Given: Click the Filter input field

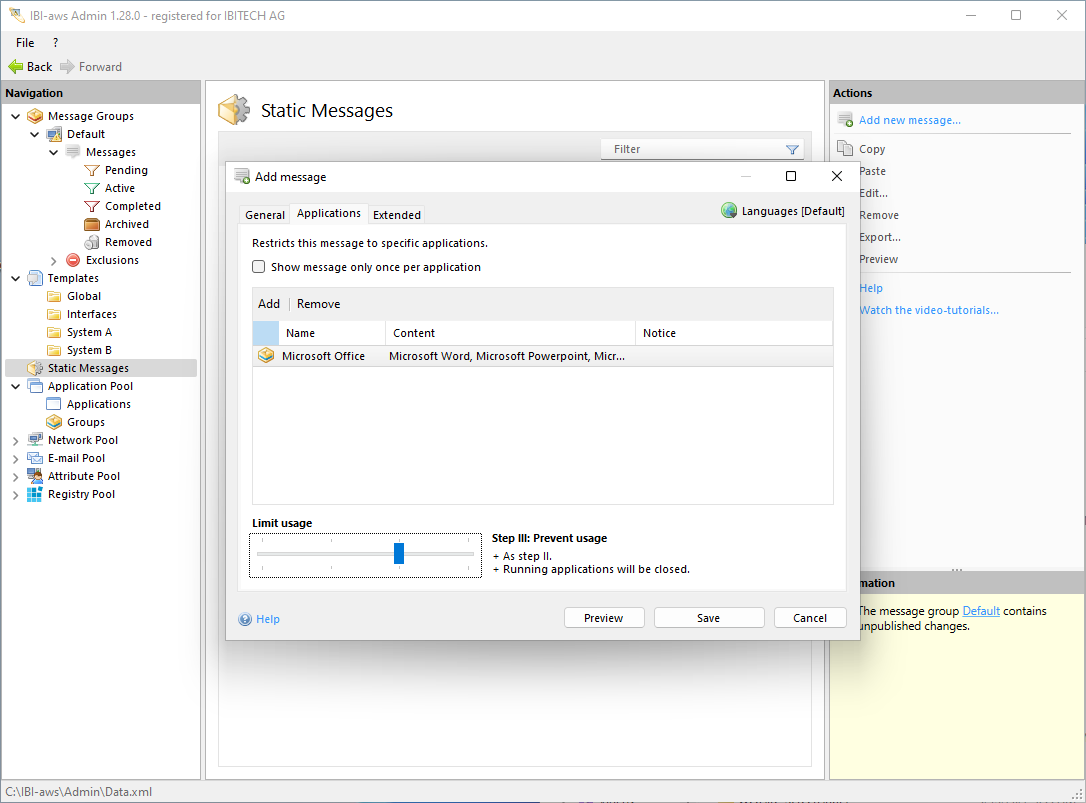Looking at the screenshot, I should [x=690, y=150].
